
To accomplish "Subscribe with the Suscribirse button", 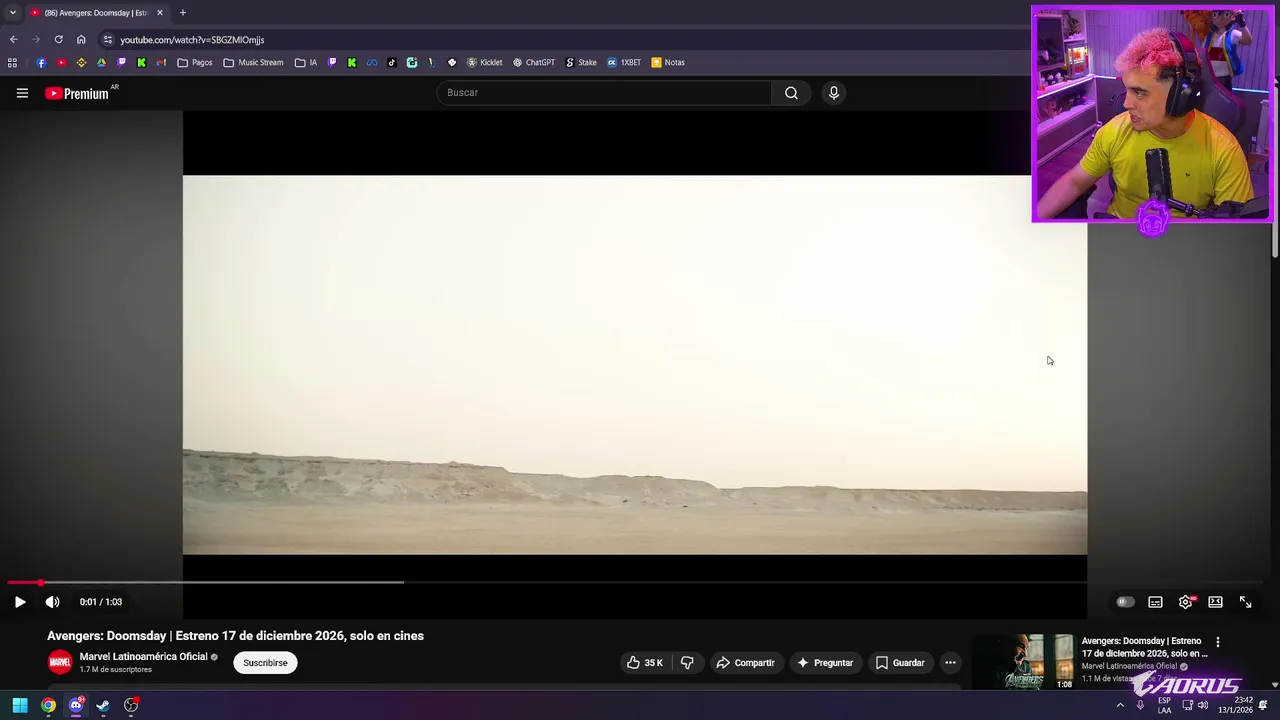I will pyautogui.click(x=265, y=663).
